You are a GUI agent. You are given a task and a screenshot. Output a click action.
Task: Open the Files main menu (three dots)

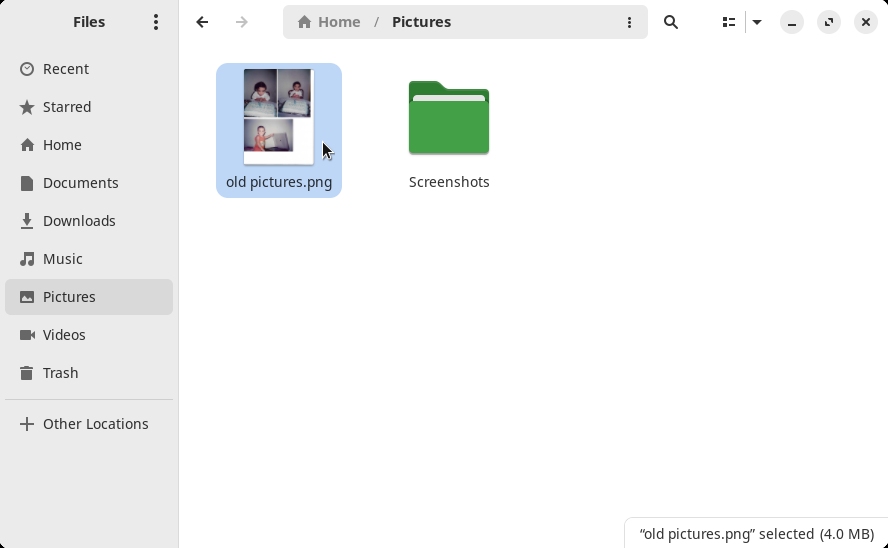[156, 22]
